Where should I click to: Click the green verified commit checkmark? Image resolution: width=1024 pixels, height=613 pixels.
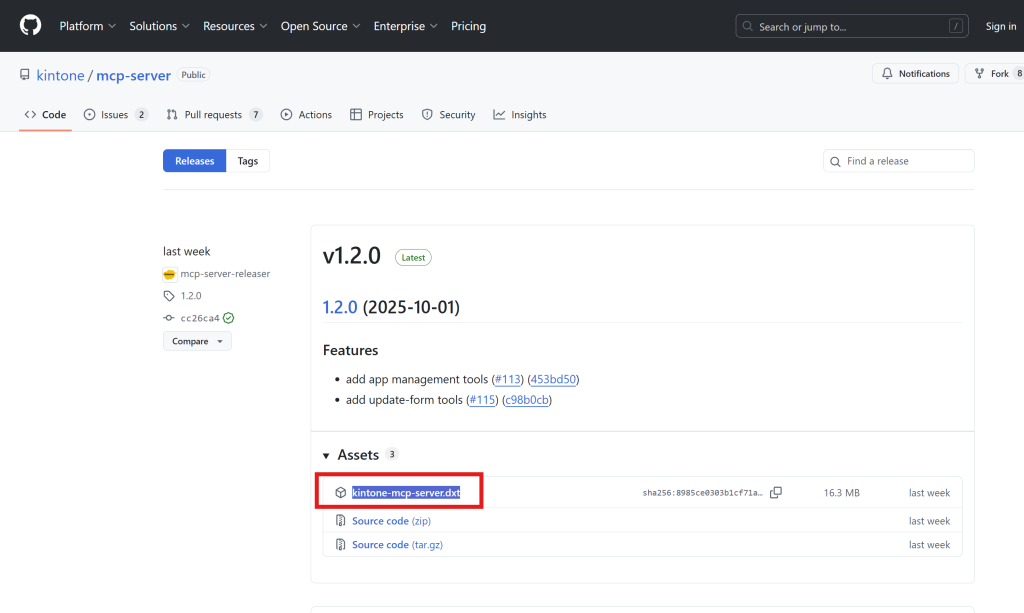pos(229,318)
